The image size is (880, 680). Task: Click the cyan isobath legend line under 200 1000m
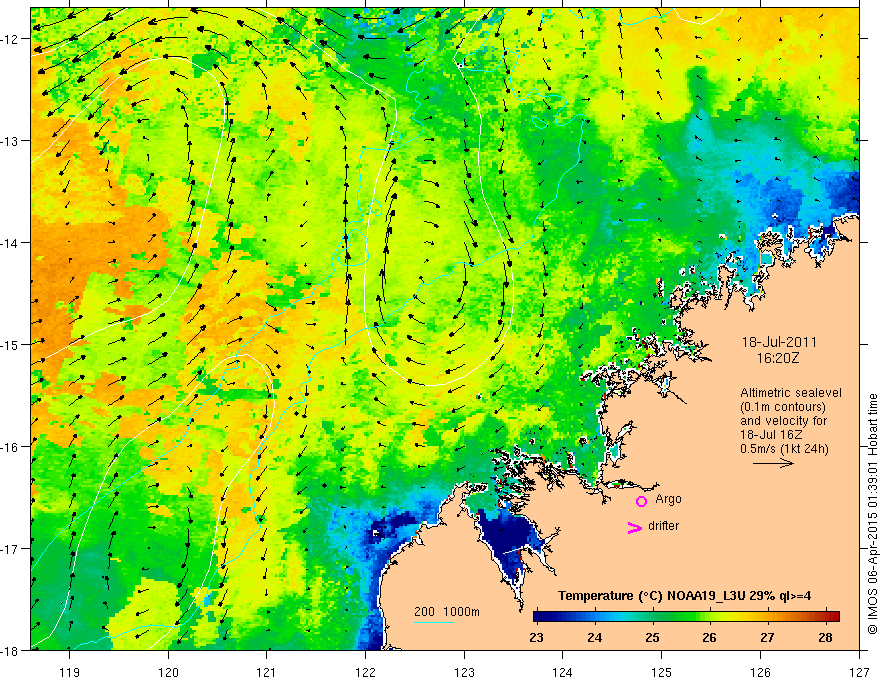434,622
